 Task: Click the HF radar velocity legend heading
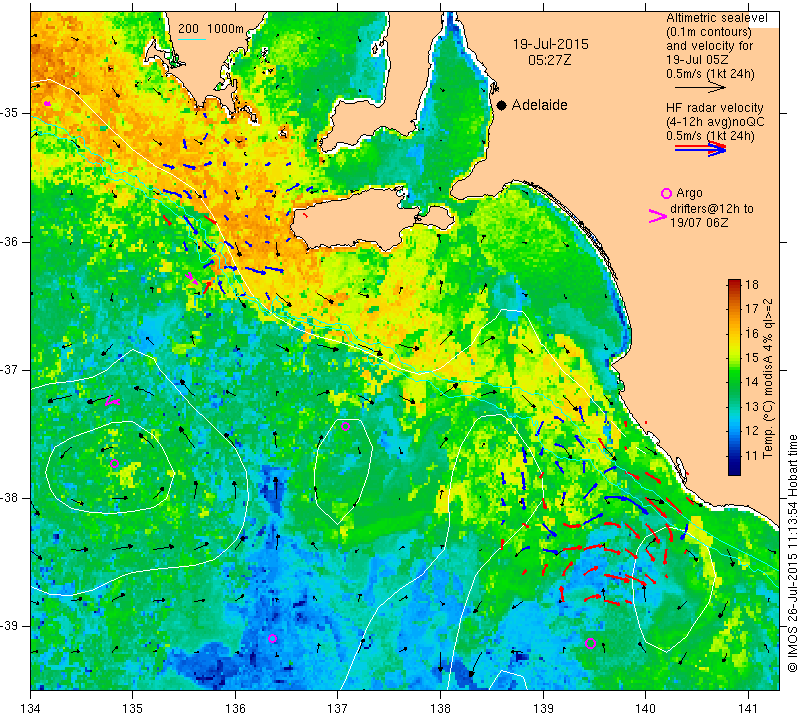click(714, 108)
